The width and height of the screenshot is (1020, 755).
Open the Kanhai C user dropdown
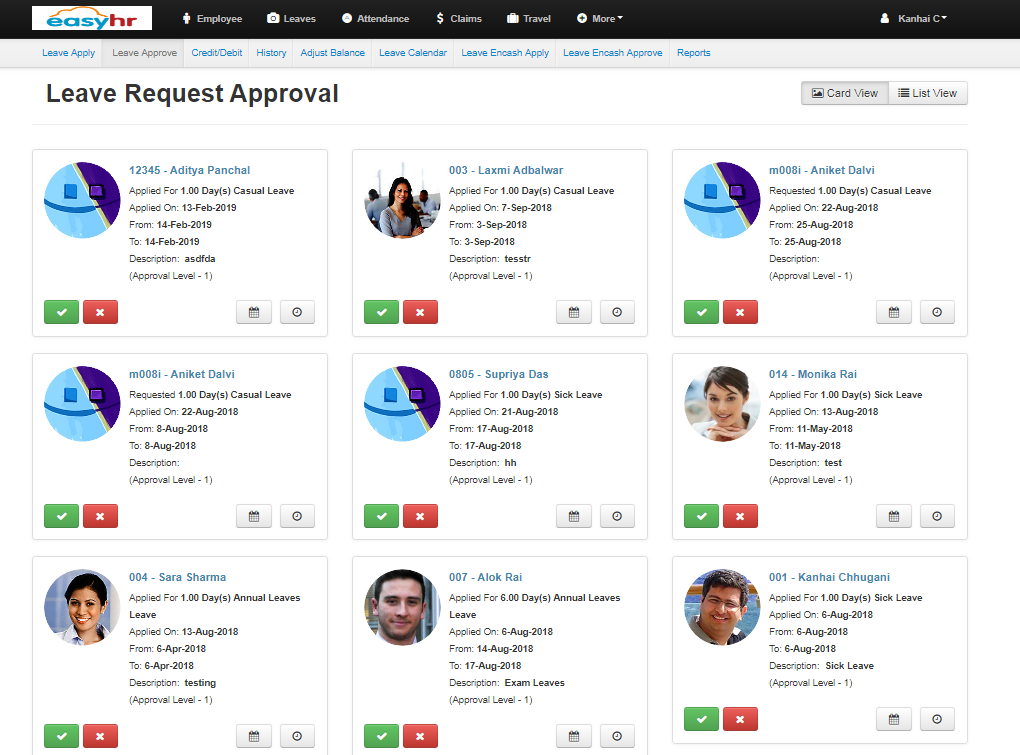coord(913,18)
